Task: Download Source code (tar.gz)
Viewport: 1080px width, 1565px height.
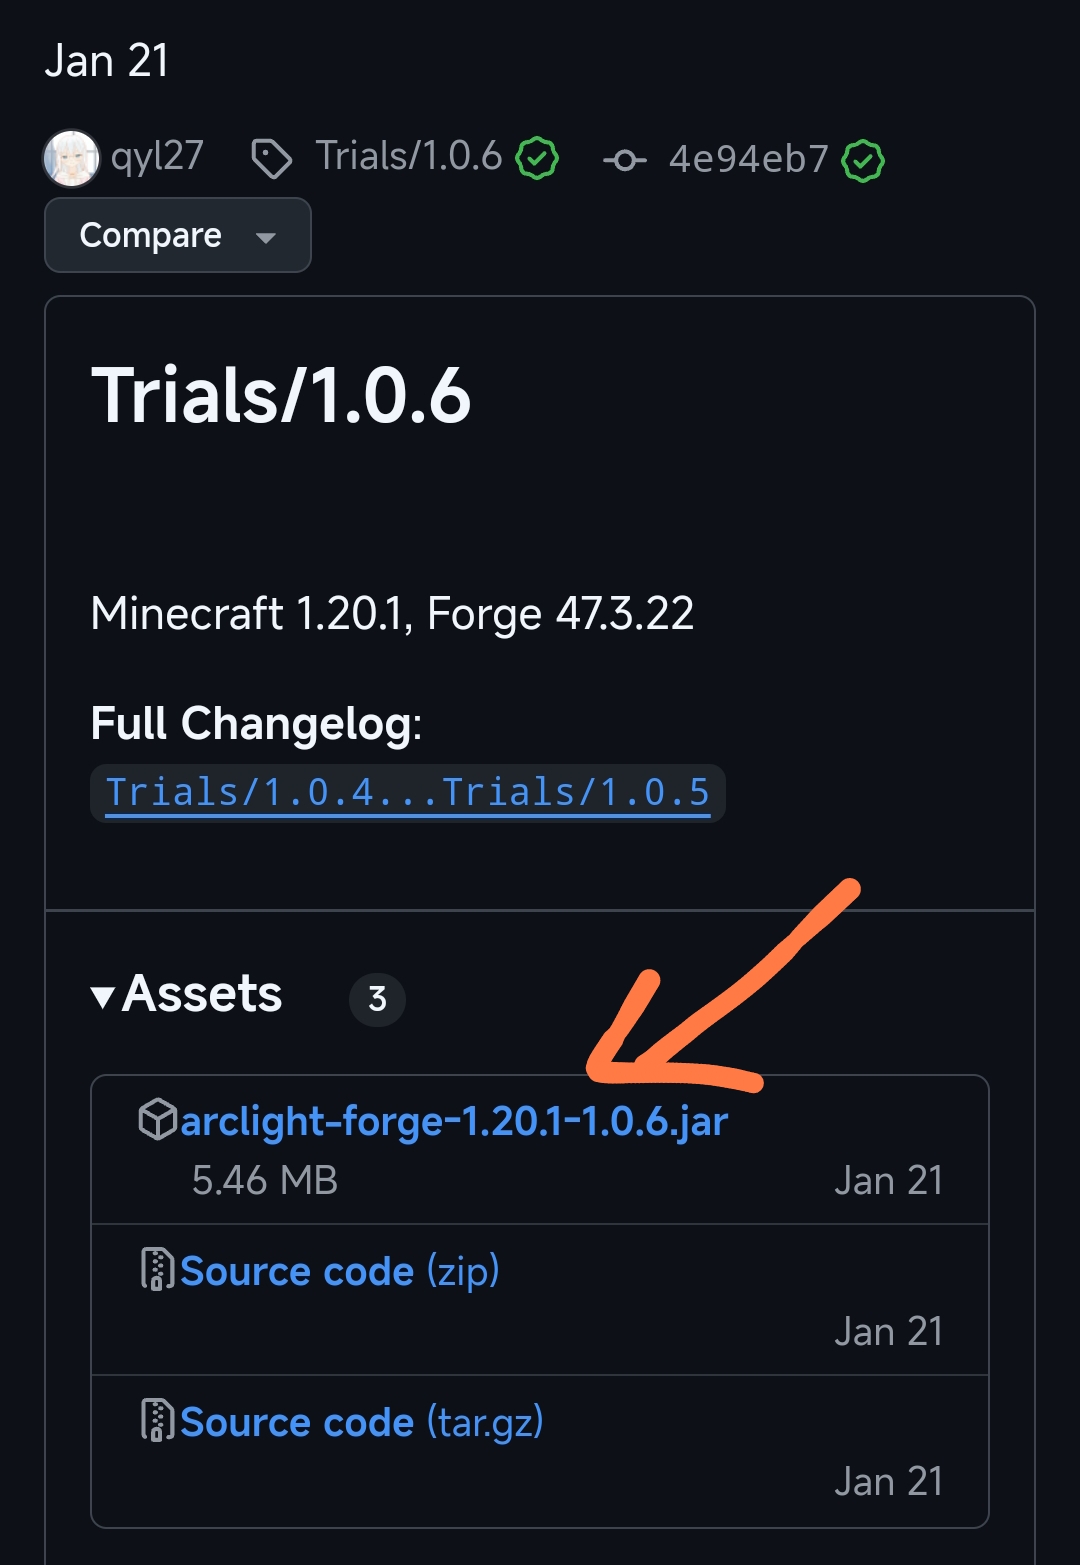Action: (362, 1421)
